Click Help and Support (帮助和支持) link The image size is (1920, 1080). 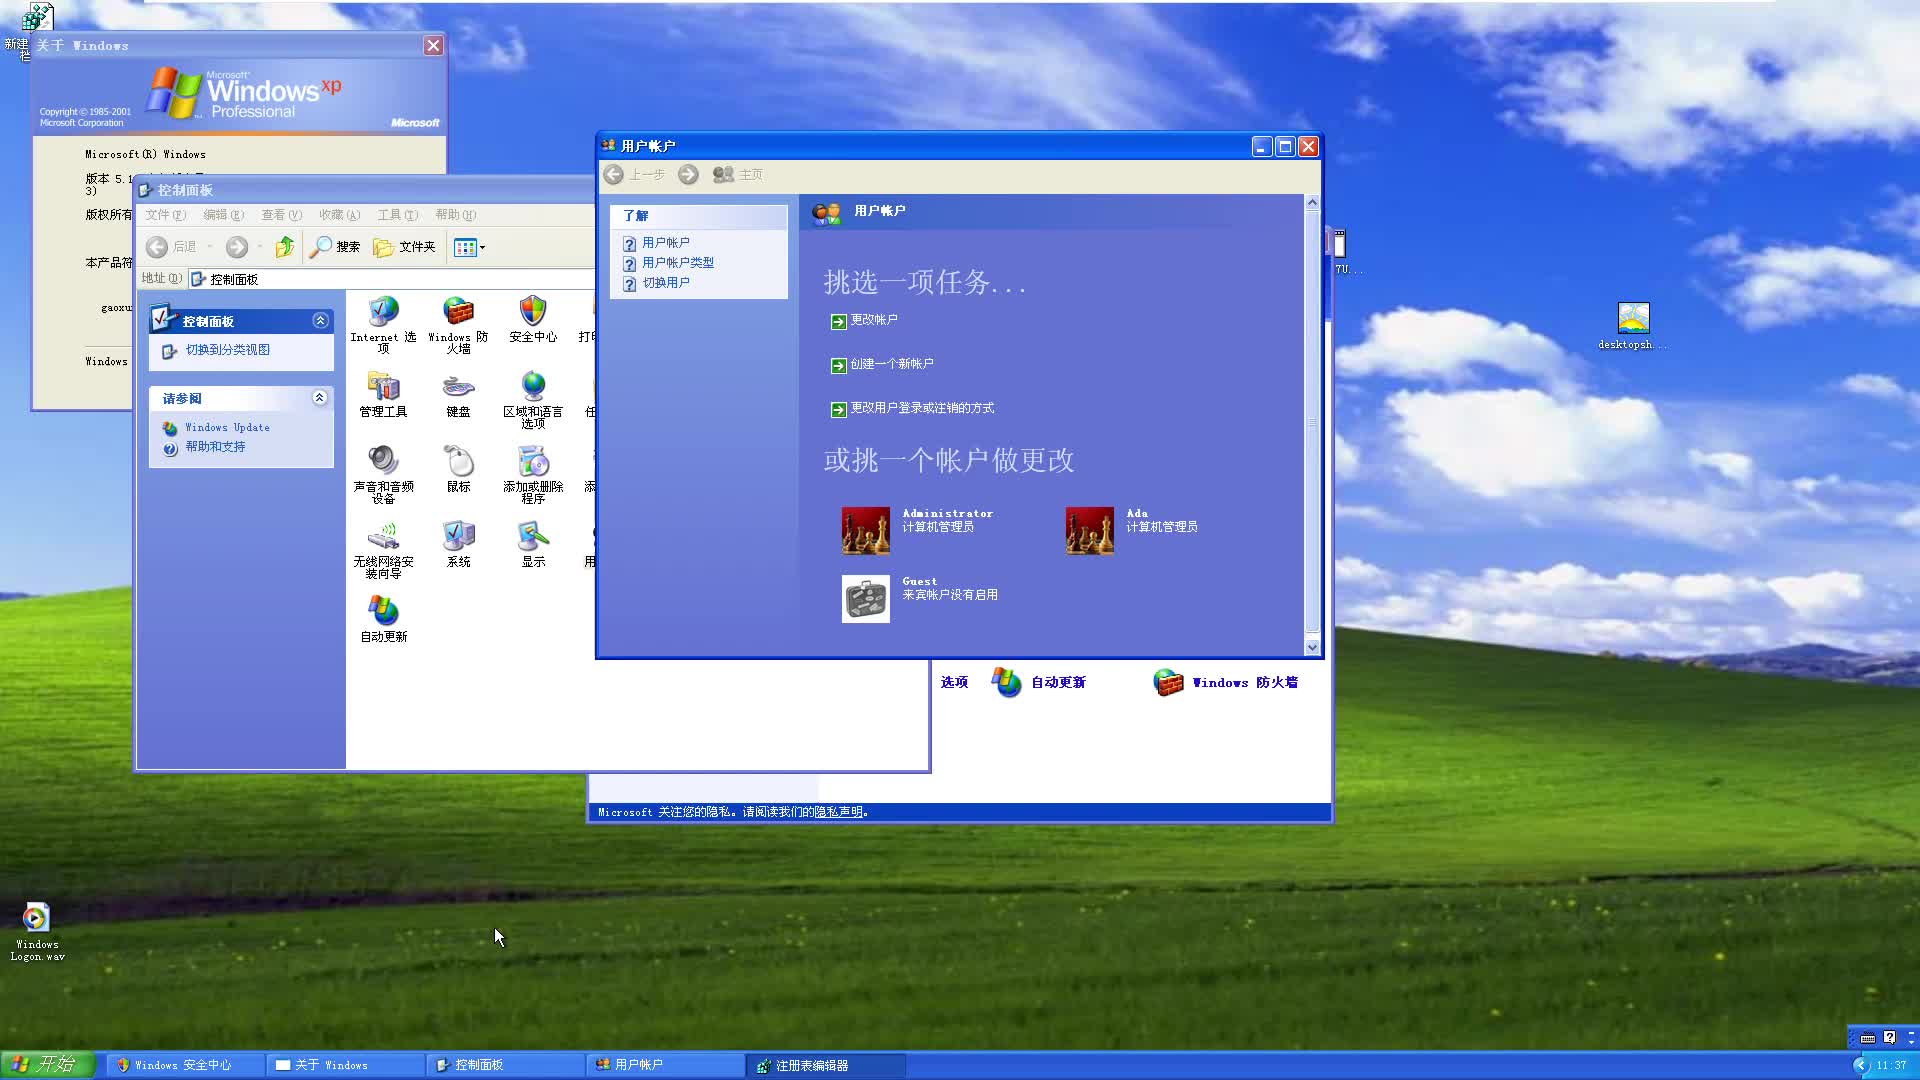pyautogui.click(x=215, y=447)
